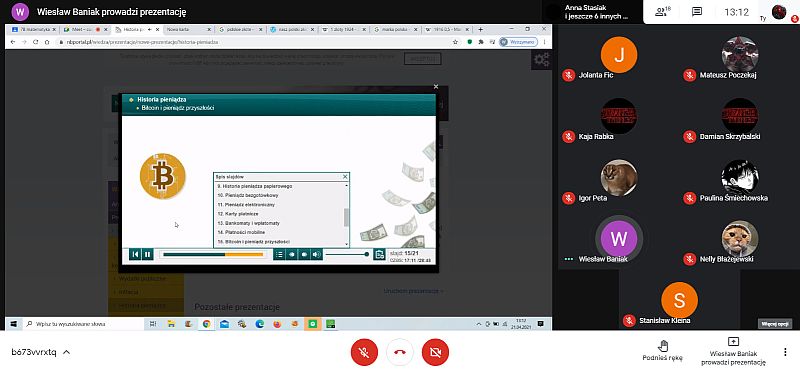800x373 pixels.
Task: Open the three-dot more options menu
Action: coord(785,352)
